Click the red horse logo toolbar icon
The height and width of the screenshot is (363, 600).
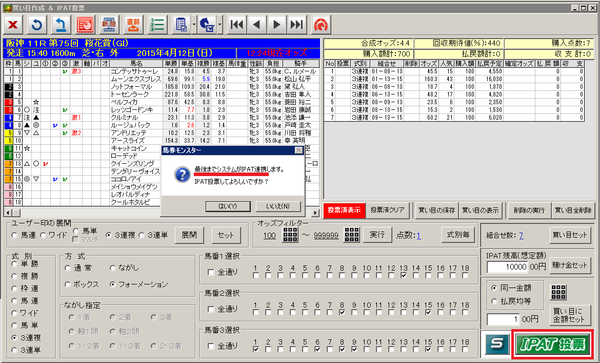[321, 25]
